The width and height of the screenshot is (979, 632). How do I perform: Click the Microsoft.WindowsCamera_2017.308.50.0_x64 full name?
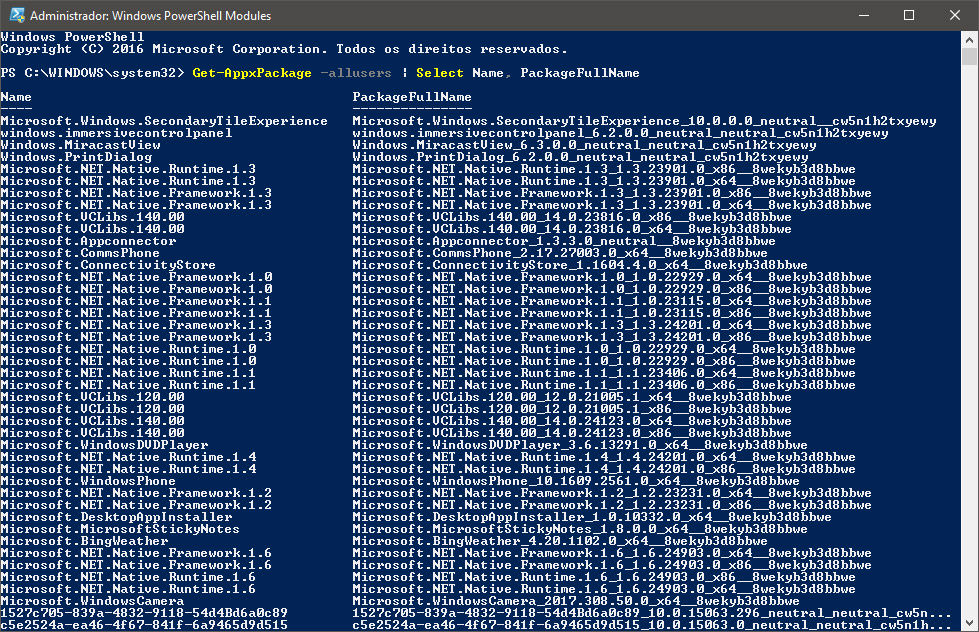576,601
